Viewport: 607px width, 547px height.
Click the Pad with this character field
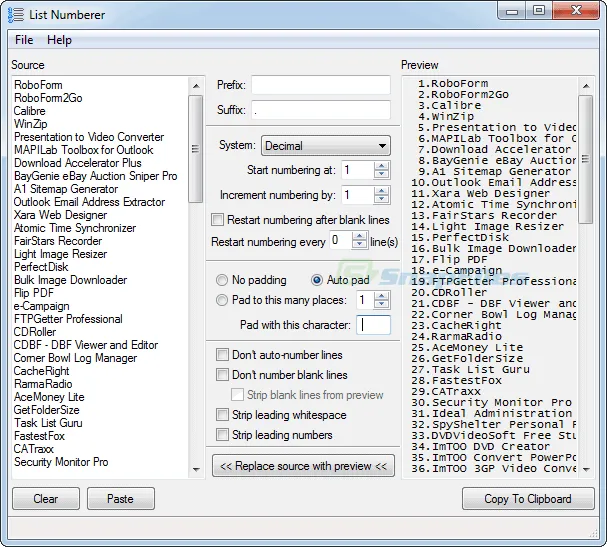click(373, 325)
